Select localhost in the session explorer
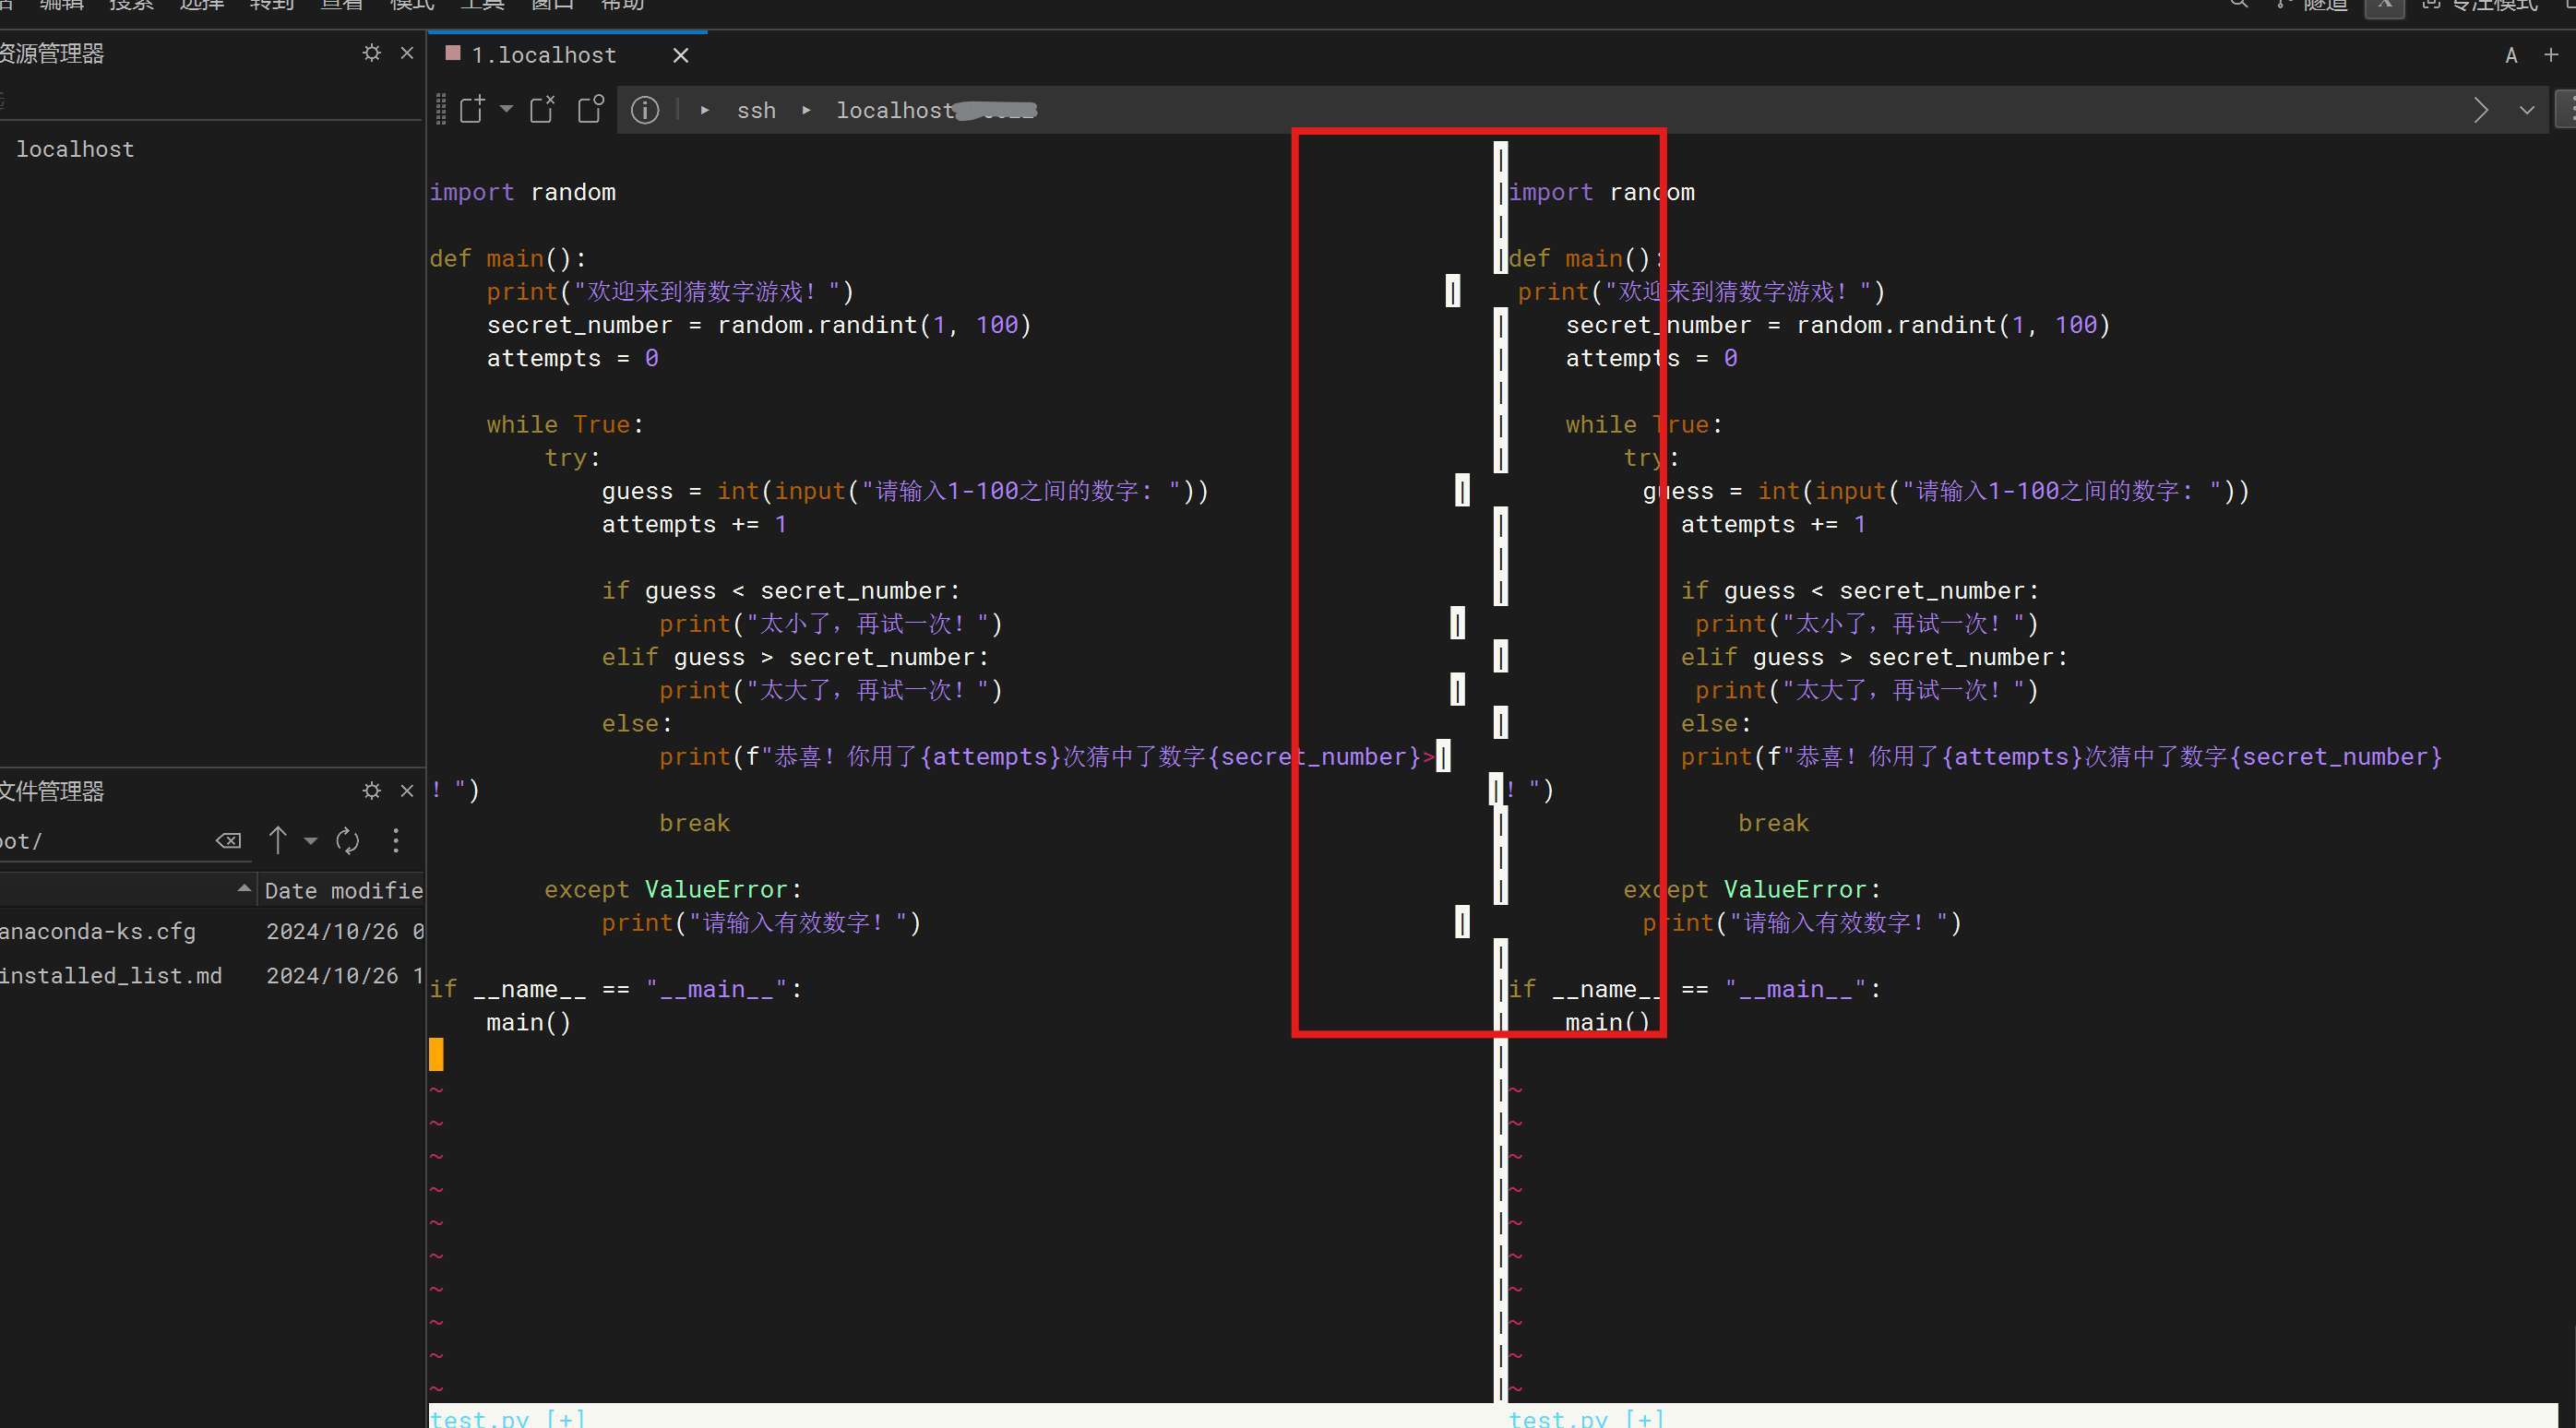Viewport: 2576px width, 1428px height. [x=76, y=149]
